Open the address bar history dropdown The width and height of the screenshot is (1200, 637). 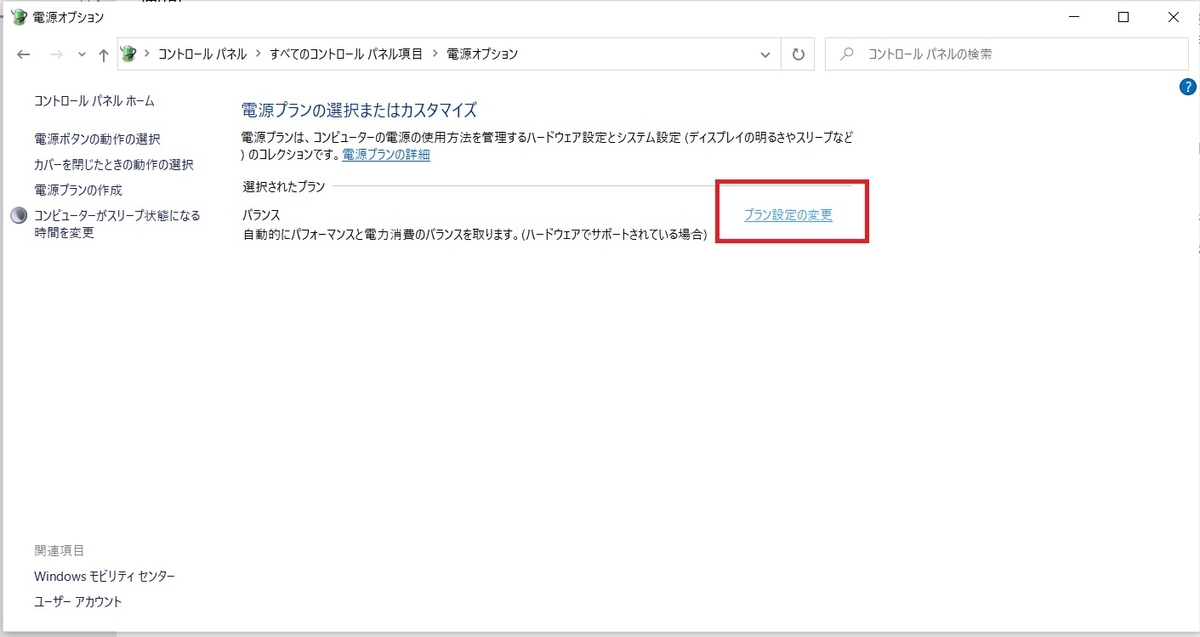pos(765,54)
